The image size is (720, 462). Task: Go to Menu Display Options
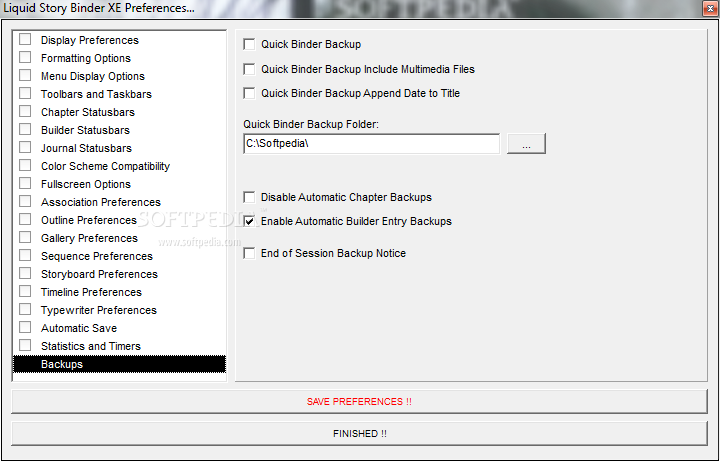pos(93,76)
